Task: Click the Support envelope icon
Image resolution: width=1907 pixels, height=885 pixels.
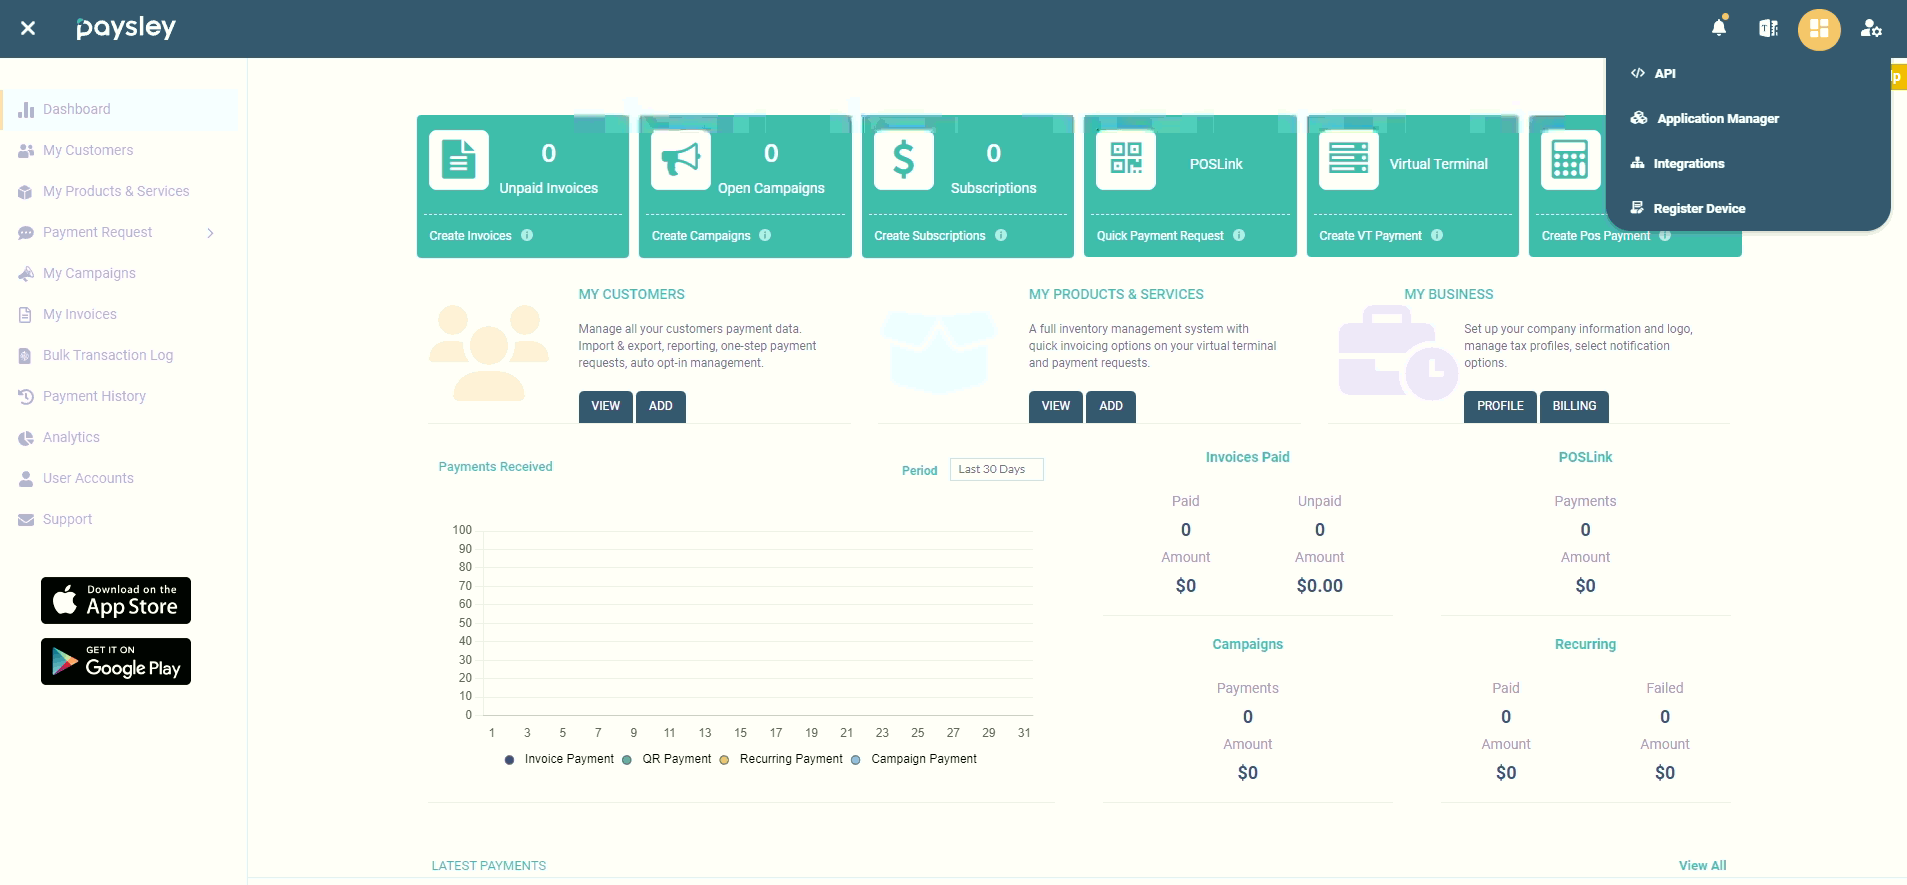Action: click(26, 519)
